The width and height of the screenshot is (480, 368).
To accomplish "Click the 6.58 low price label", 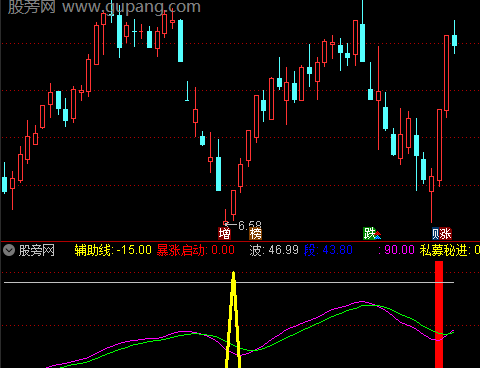I will pos(250,225).
